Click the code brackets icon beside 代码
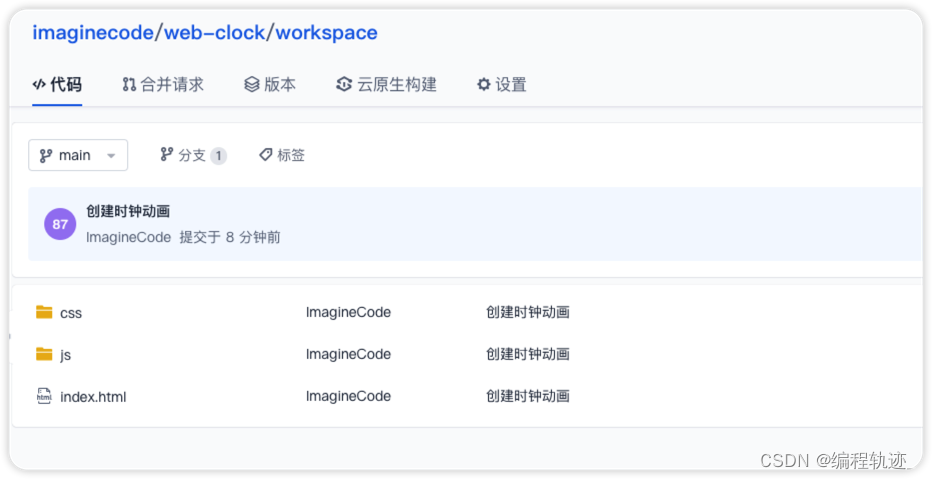 tap(39, 84)
